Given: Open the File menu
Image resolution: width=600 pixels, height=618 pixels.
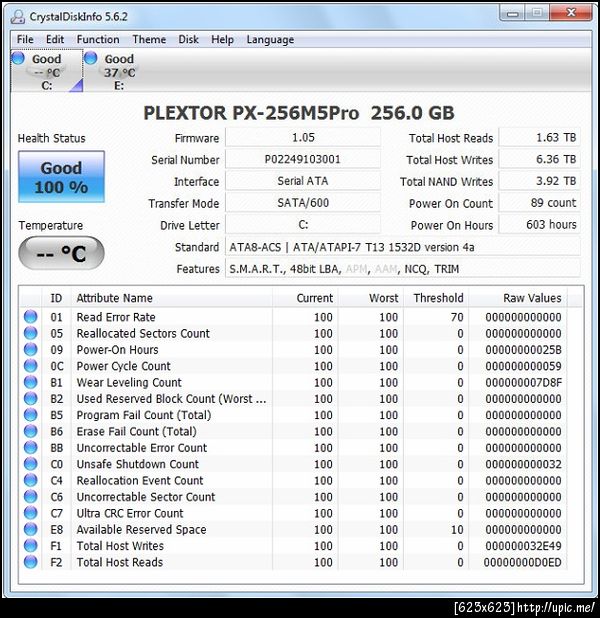Looking at the screenshot, I should [x=25, y=39].
